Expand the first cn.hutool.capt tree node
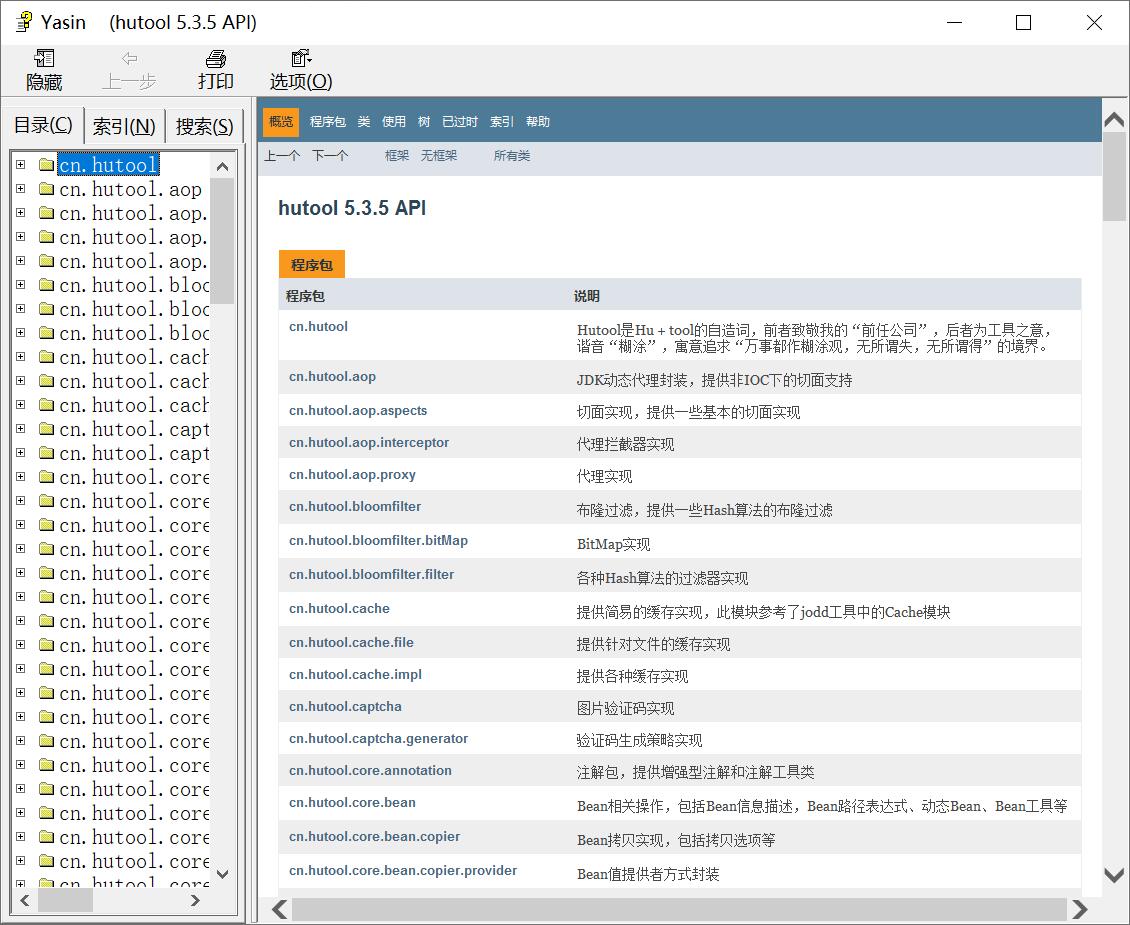1130x925 pixels. tap(20, 429)
